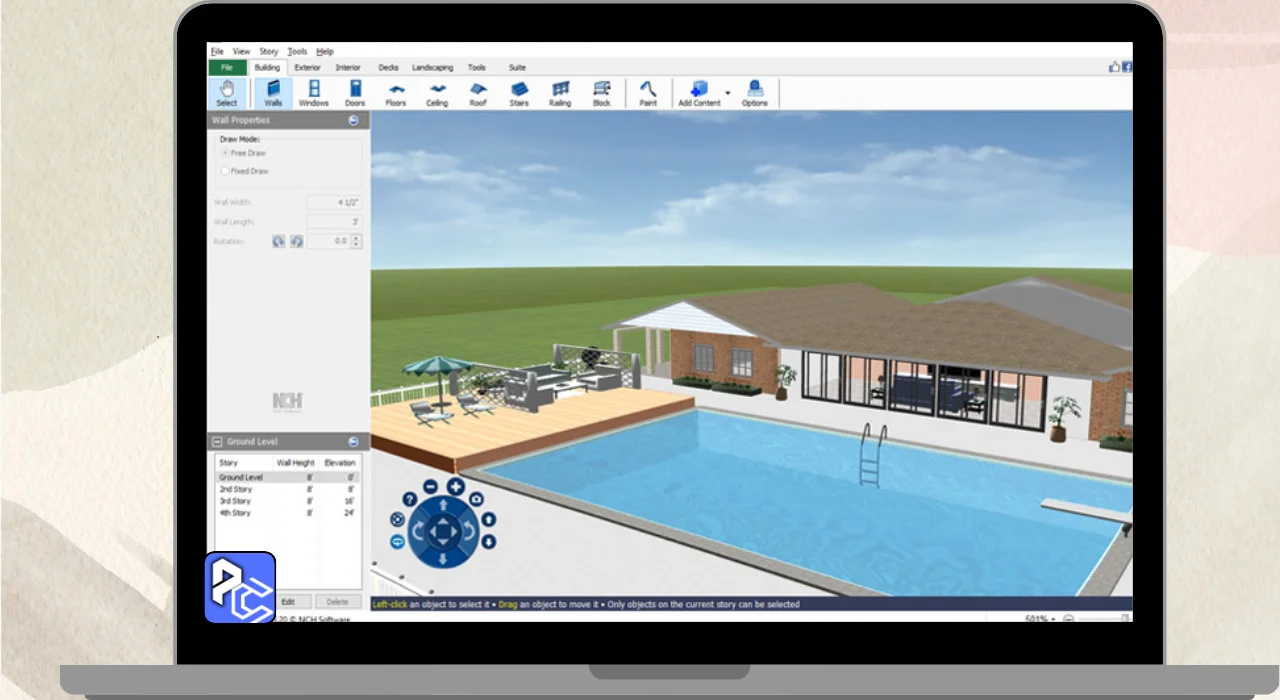Open the Options toolbar button
1280x700 pixels.
coord(755,93)
